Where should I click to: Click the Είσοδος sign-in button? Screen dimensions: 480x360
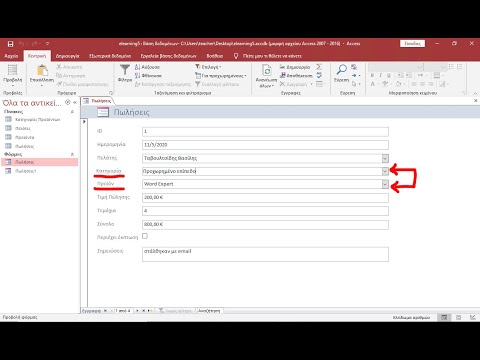coord(412,44)
